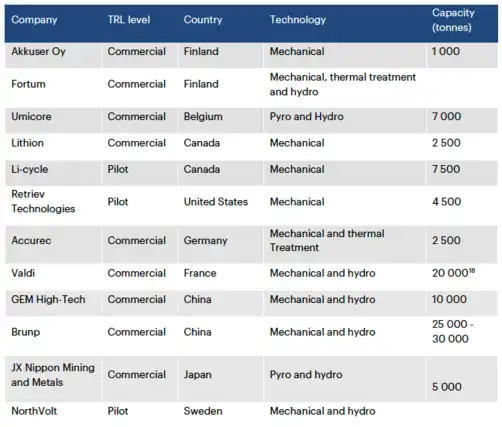Click the Capacity (tonnes) column header
The width and height of the screenshot is (502, 427).
[x=453, y=20]
